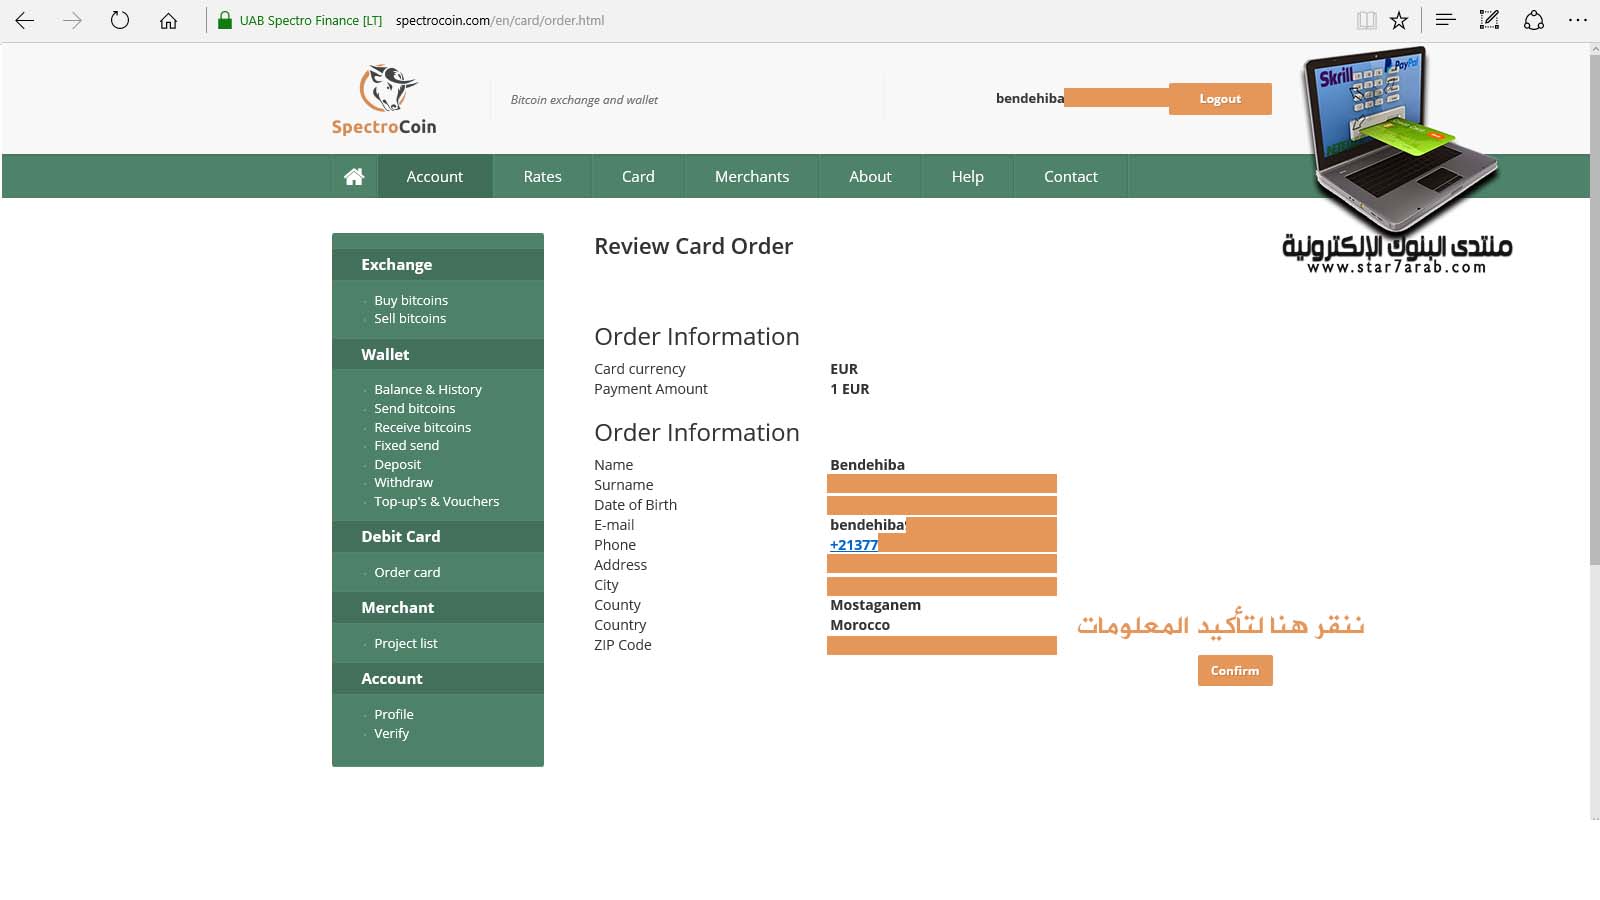Click the Mostaganem county value
Screen dimensions: 1600x900
click(x=876, y=605)
